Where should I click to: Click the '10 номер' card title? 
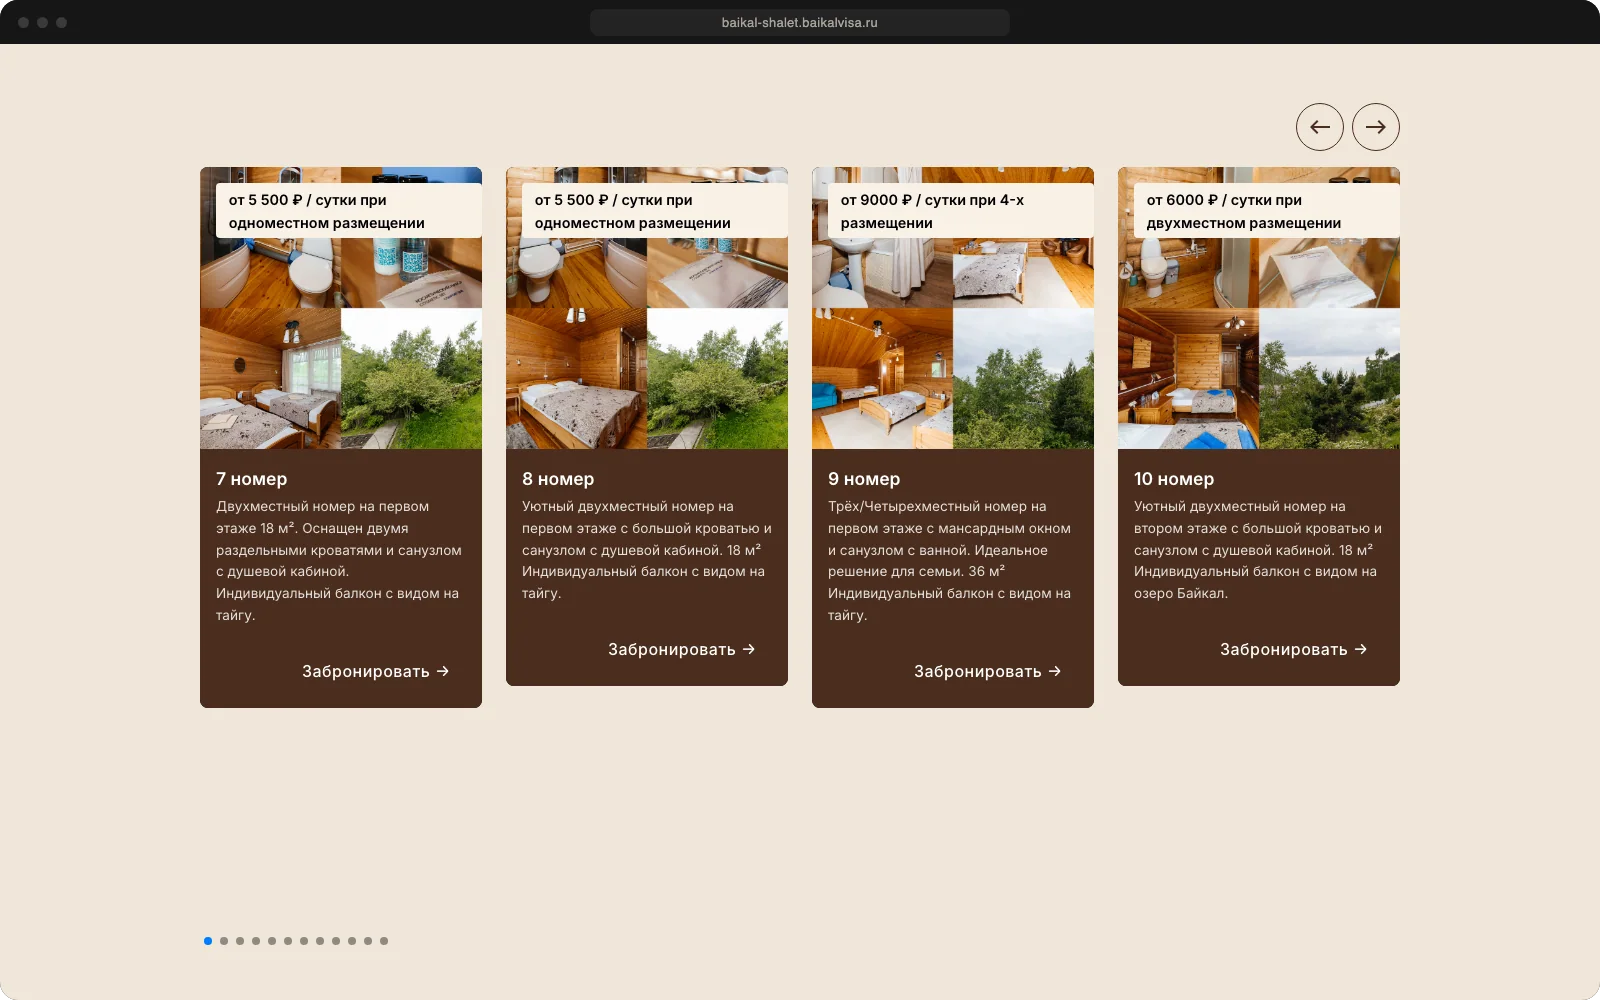1174,479
